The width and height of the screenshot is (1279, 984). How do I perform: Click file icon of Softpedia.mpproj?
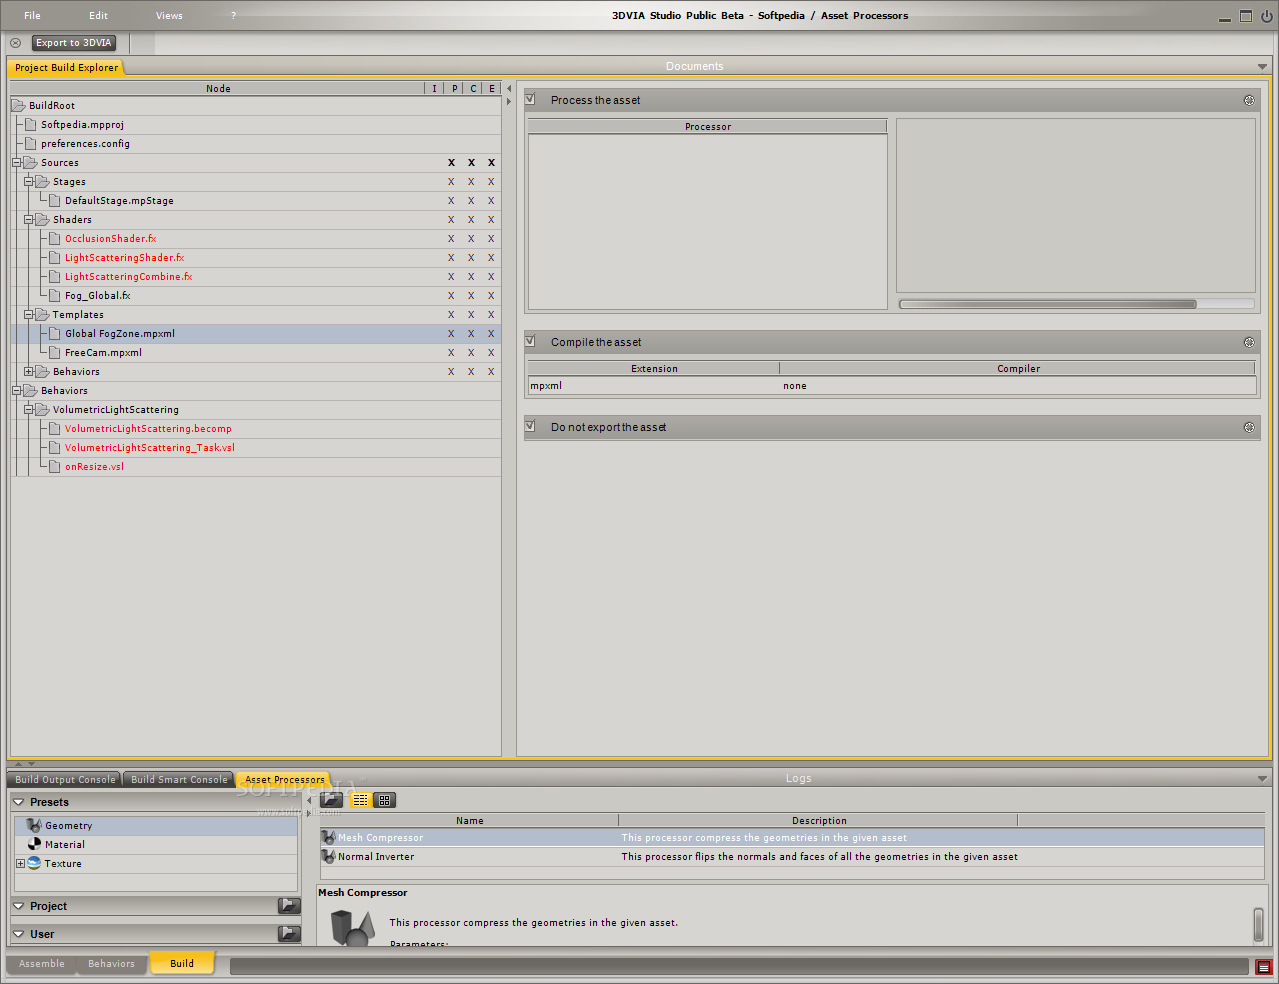[30, 124]
